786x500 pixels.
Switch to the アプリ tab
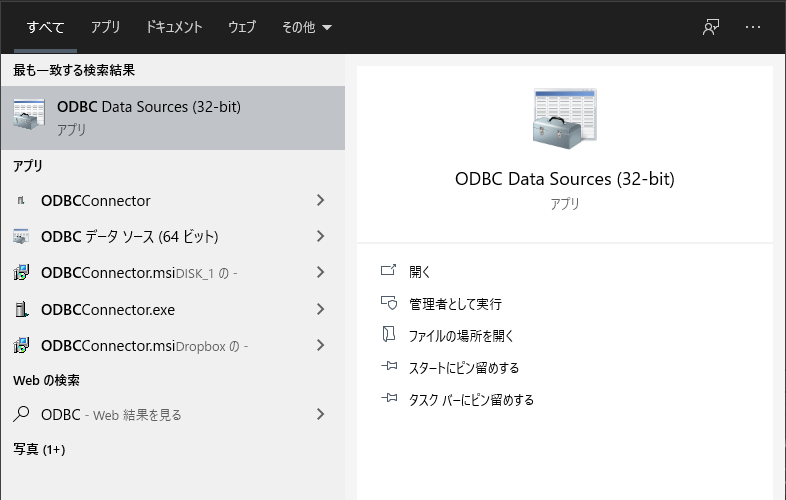point(105,27)
